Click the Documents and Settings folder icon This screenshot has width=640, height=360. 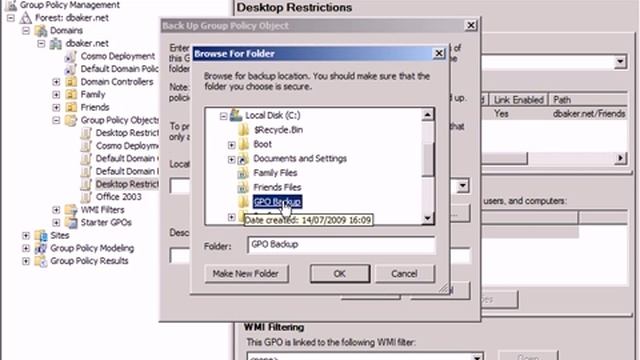coord(243,158)
